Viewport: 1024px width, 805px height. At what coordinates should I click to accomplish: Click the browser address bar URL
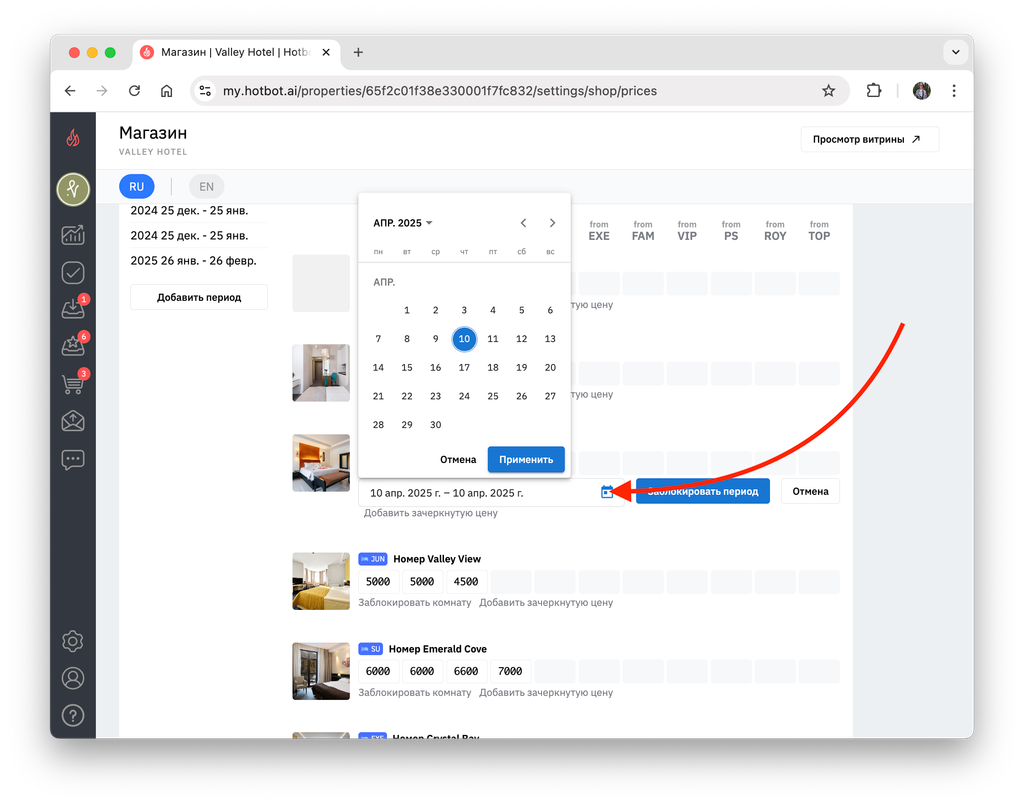point(440,91)
